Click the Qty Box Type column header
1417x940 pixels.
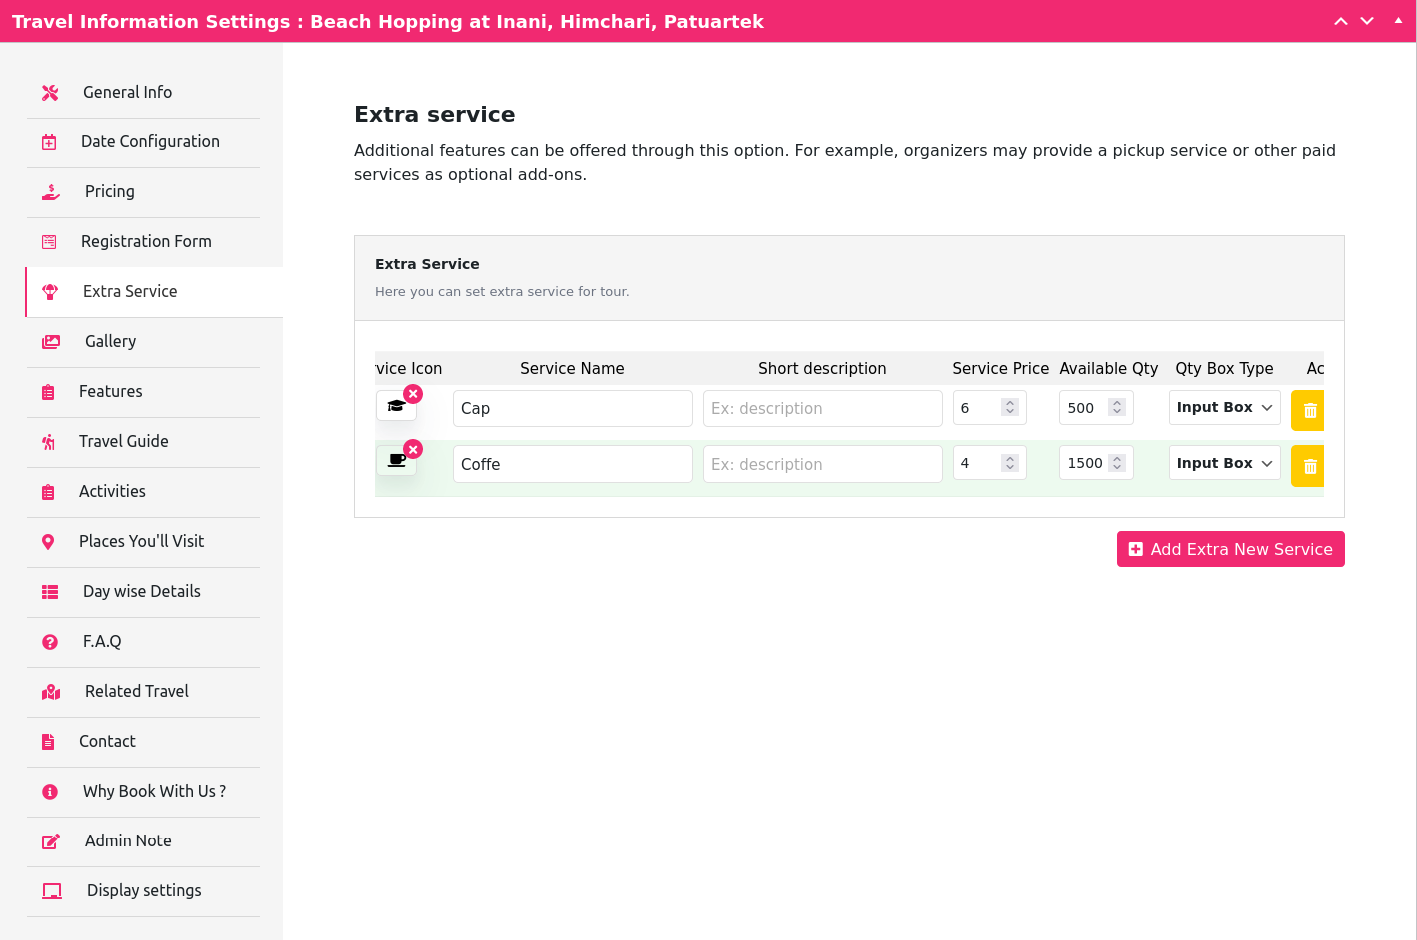click(x=1224, y=369)
